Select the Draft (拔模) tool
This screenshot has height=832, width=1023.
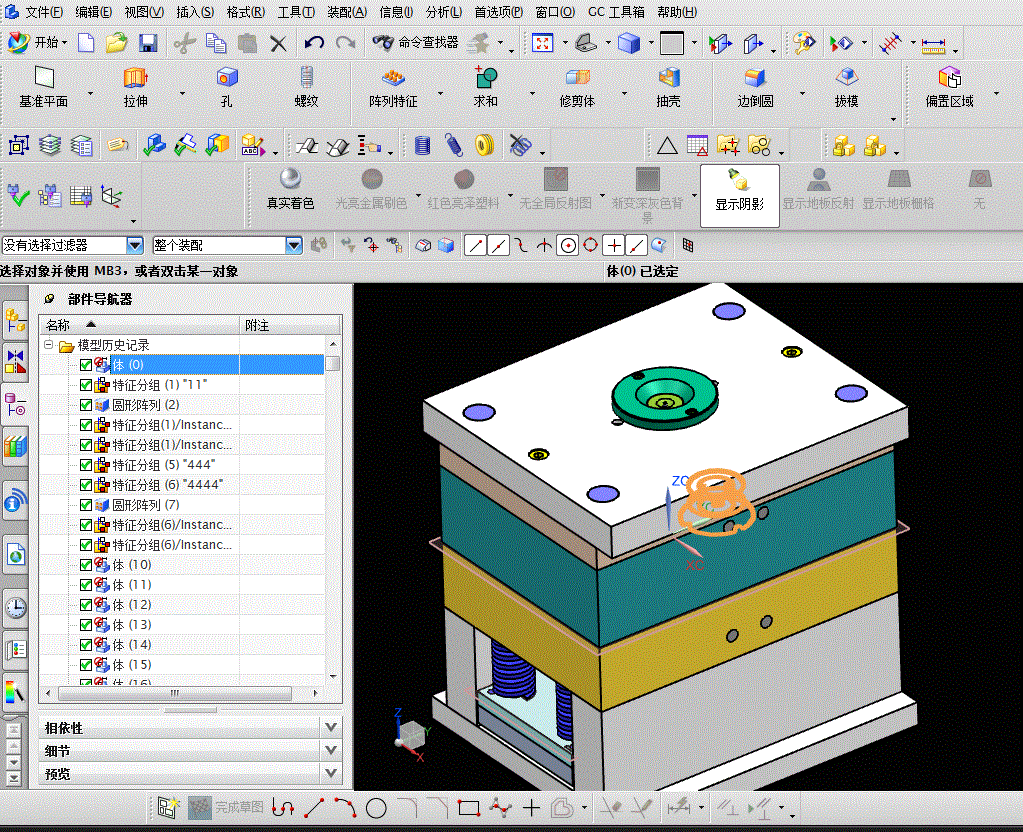(846, 87)
